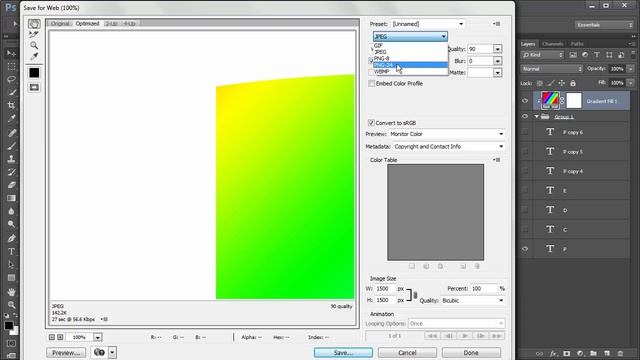Click Photoshop foreground color swatch
This screenshot has height=360, width=640.
pyautogui.click(x=9, y=325)
